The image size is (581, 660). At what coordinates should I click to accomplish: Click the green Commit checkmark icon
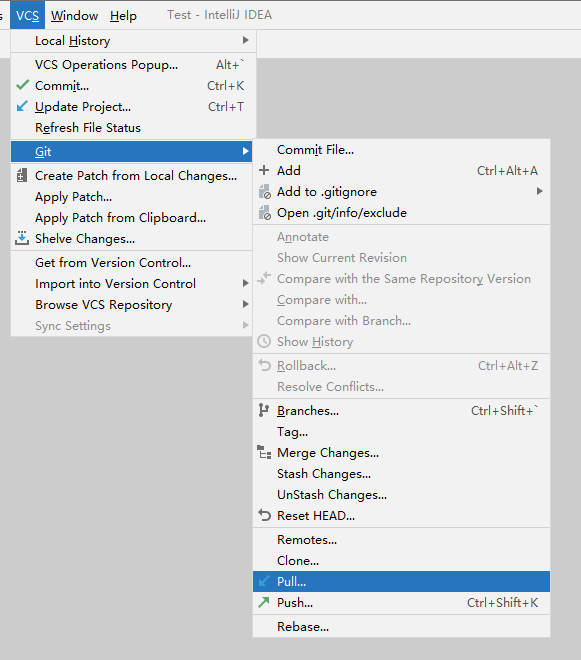(22, 85)
